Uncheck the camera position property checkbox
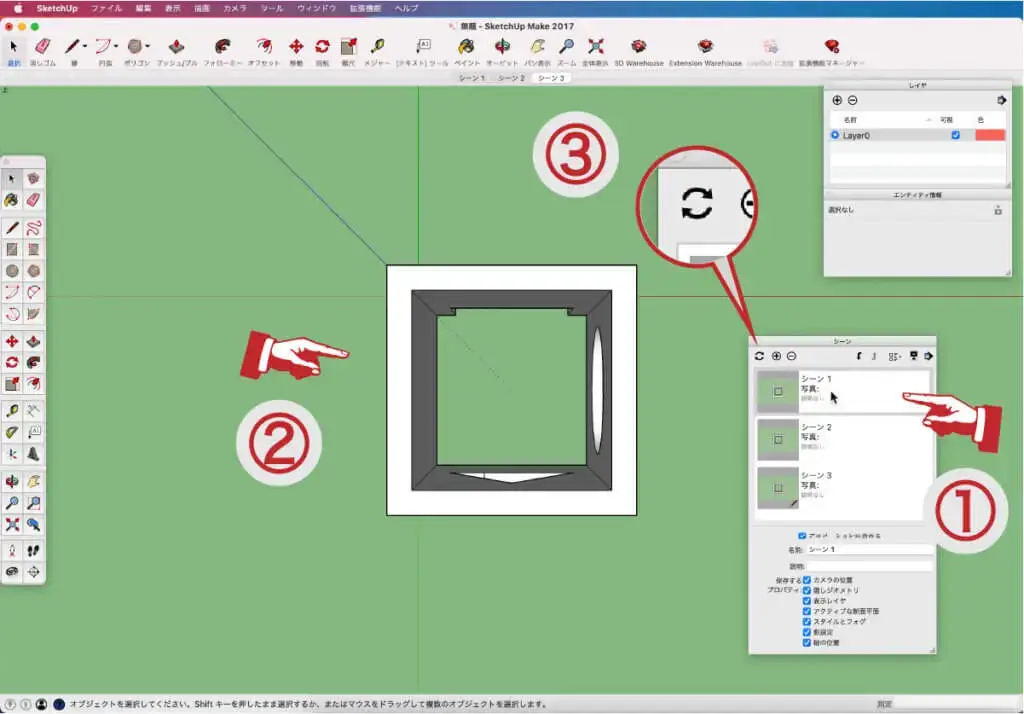 tap(807, 580)
